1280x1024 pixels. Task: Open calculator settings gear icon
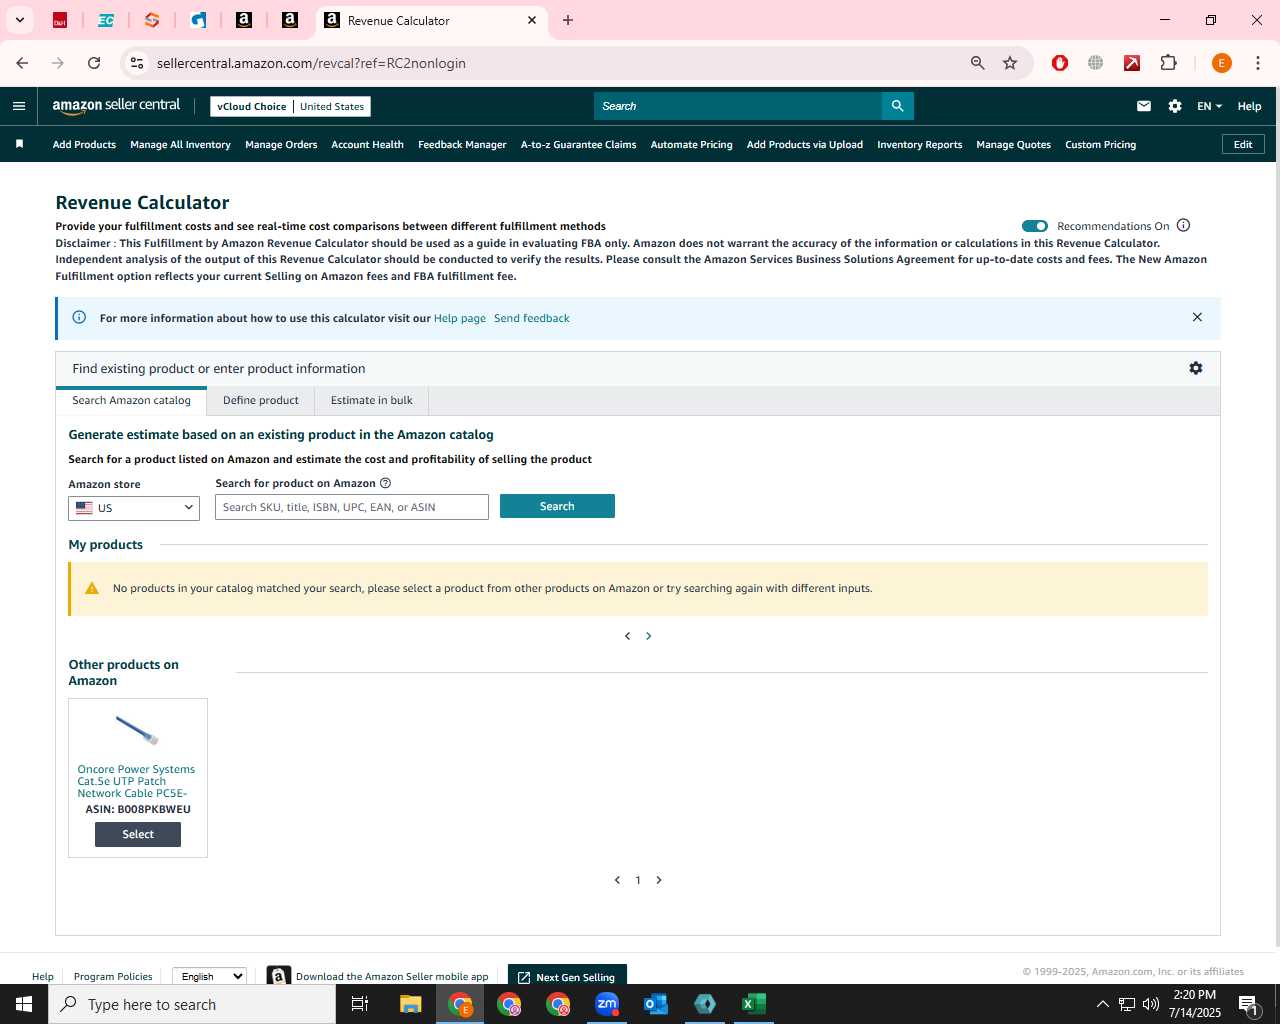1195,368
